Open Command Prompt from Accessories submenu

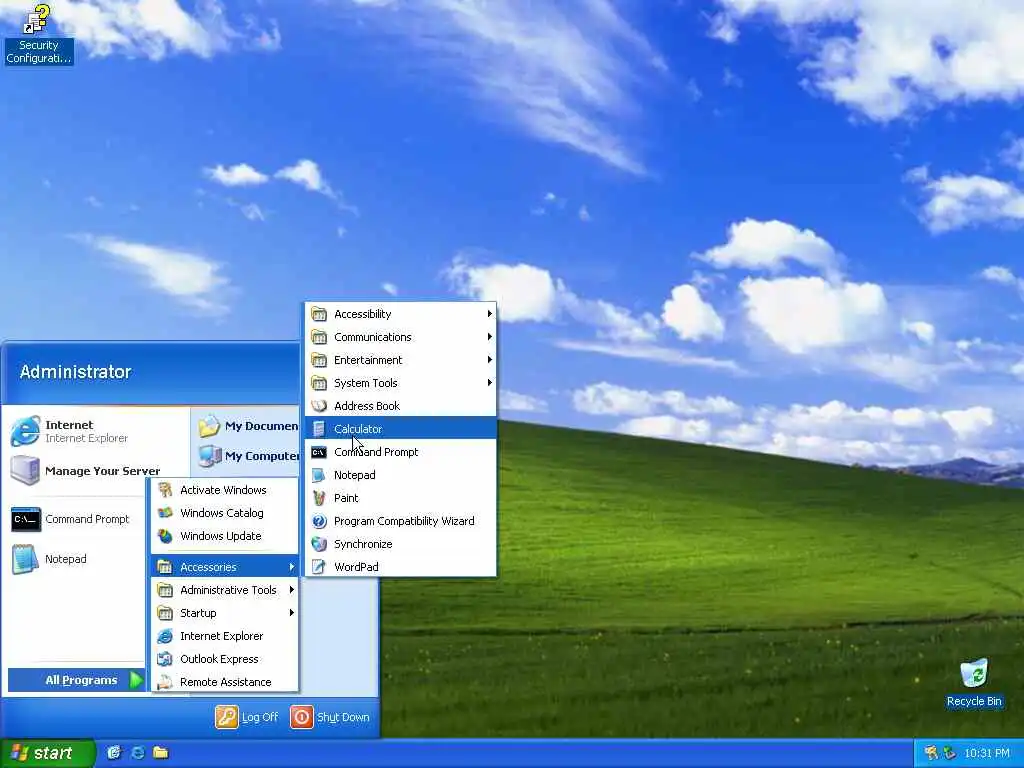[x=401, y=452]
